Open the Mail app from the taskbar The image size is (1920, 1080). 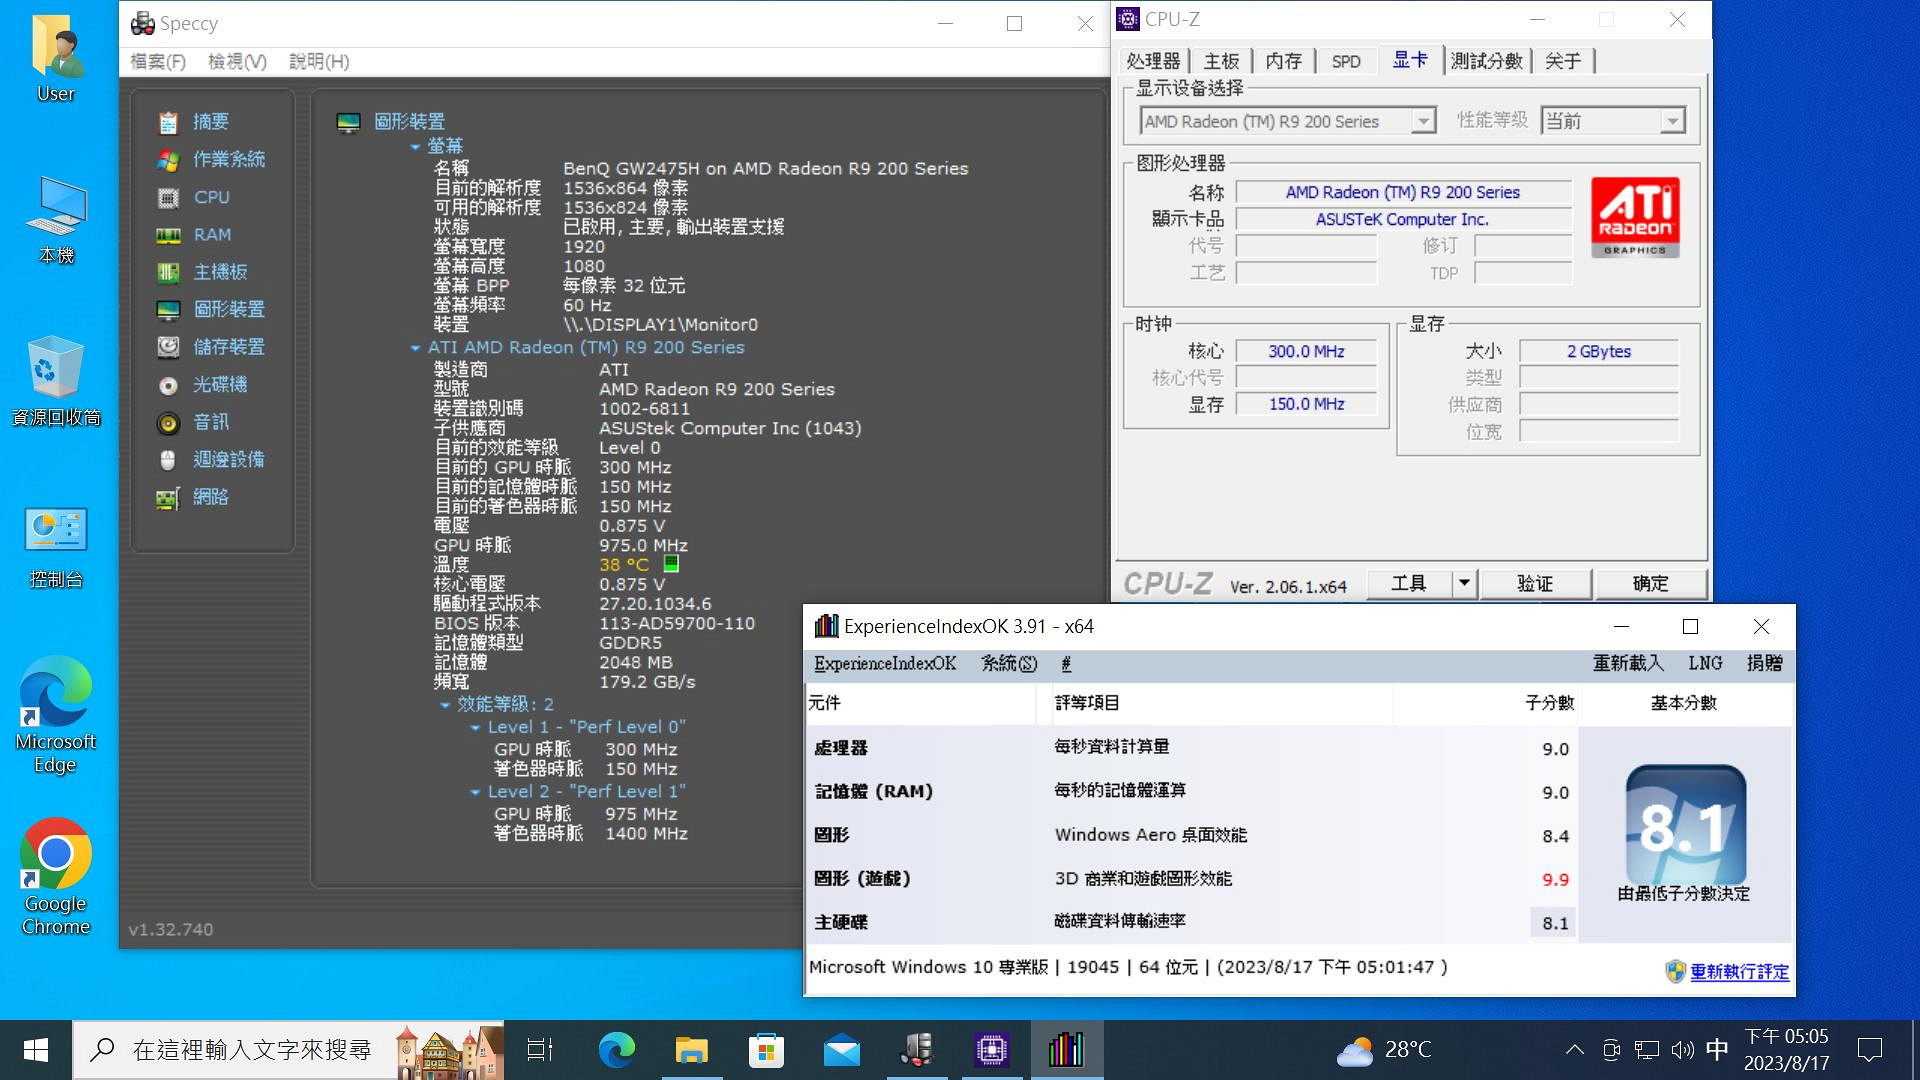click(x=841, y=1050)
